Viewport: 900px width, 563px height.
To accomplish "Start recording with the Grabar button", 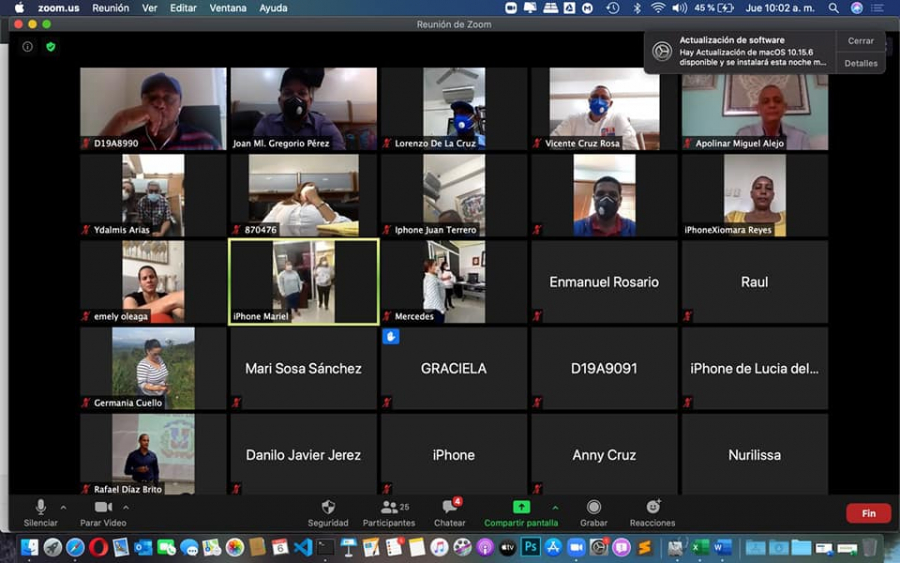I will [x=594, y=508].
